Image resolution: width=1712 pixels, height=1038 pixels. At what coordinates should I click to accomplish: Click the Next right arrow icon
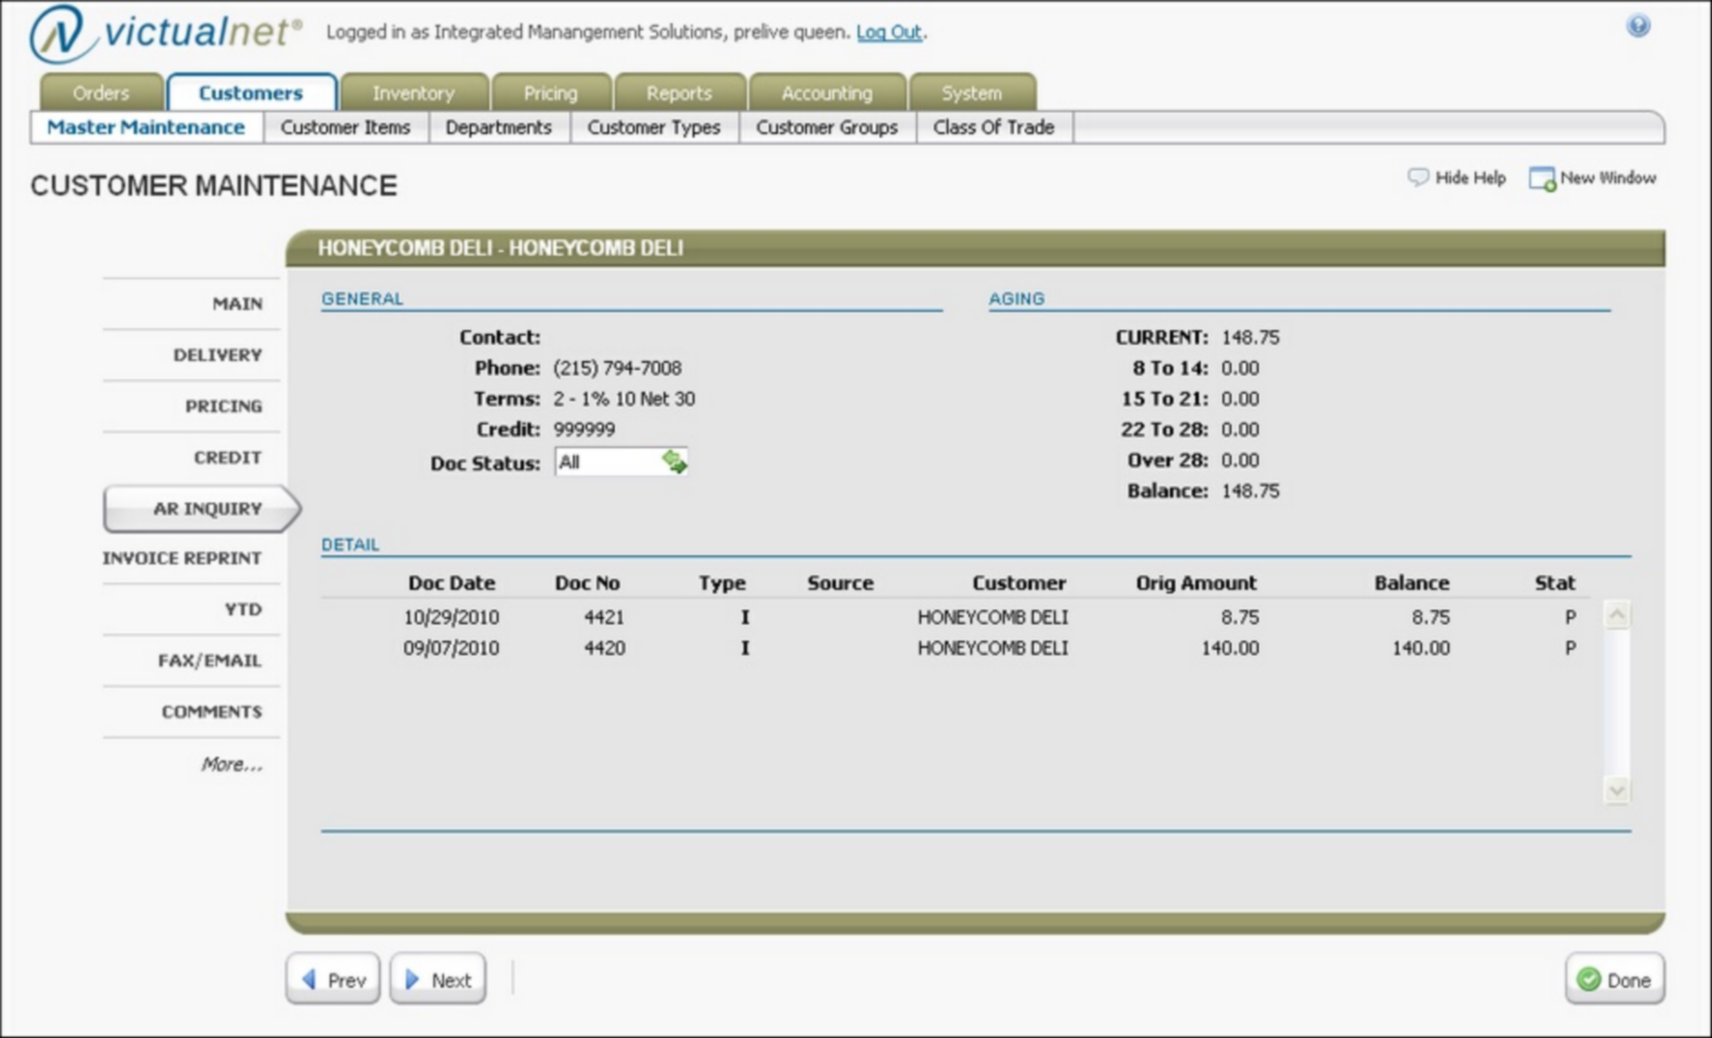click(x=412, y=979)
